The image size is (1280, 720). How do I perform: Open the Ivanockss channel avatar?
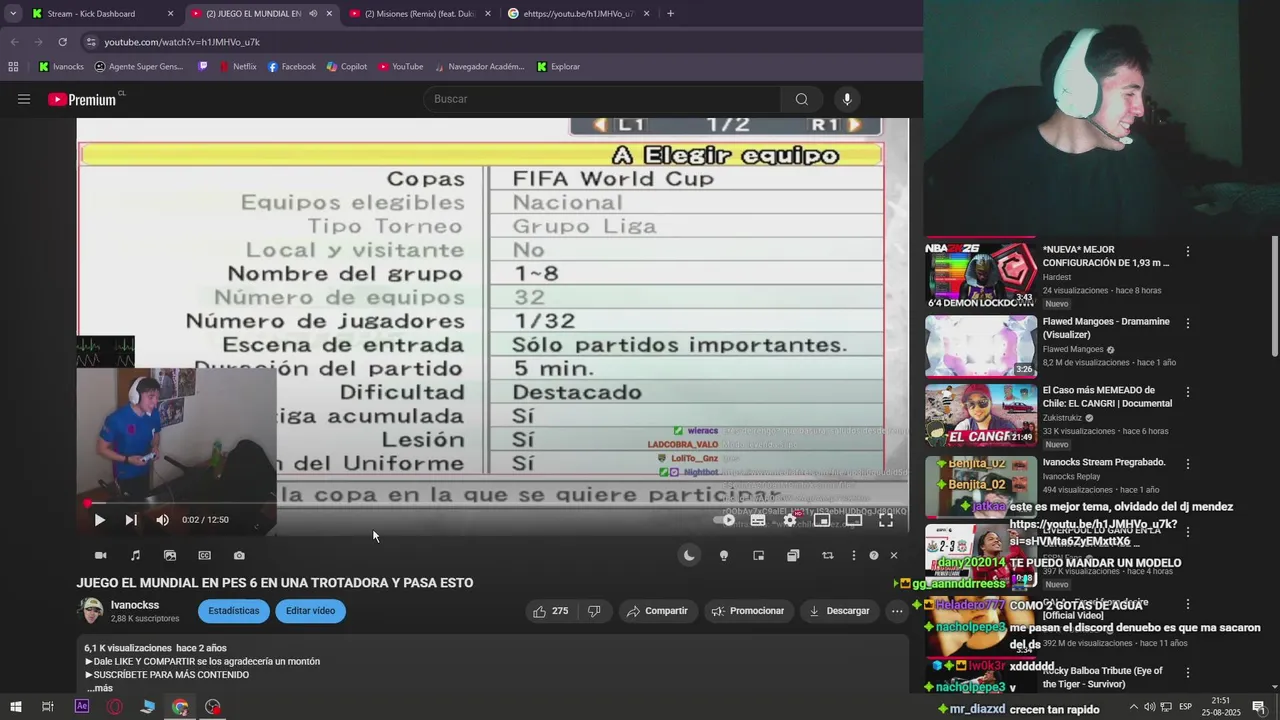tap(91, 611)
